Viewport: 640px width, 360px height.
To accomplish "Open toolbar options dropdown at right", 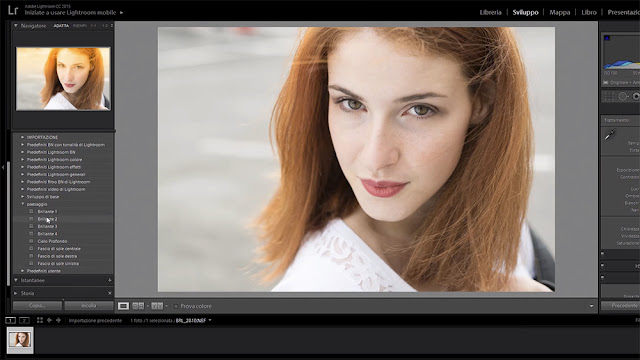I will [x=591, y=306].
